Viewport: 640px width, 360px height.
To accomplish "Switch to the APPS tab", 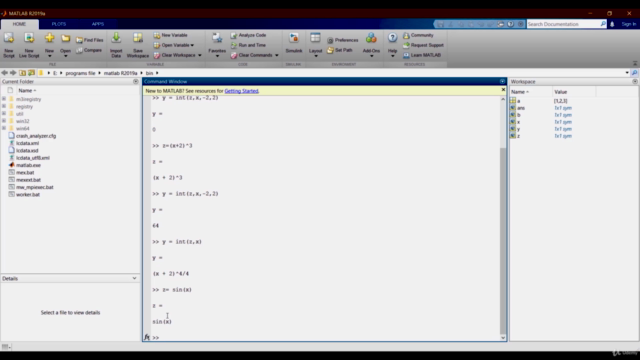I will 98,24.
